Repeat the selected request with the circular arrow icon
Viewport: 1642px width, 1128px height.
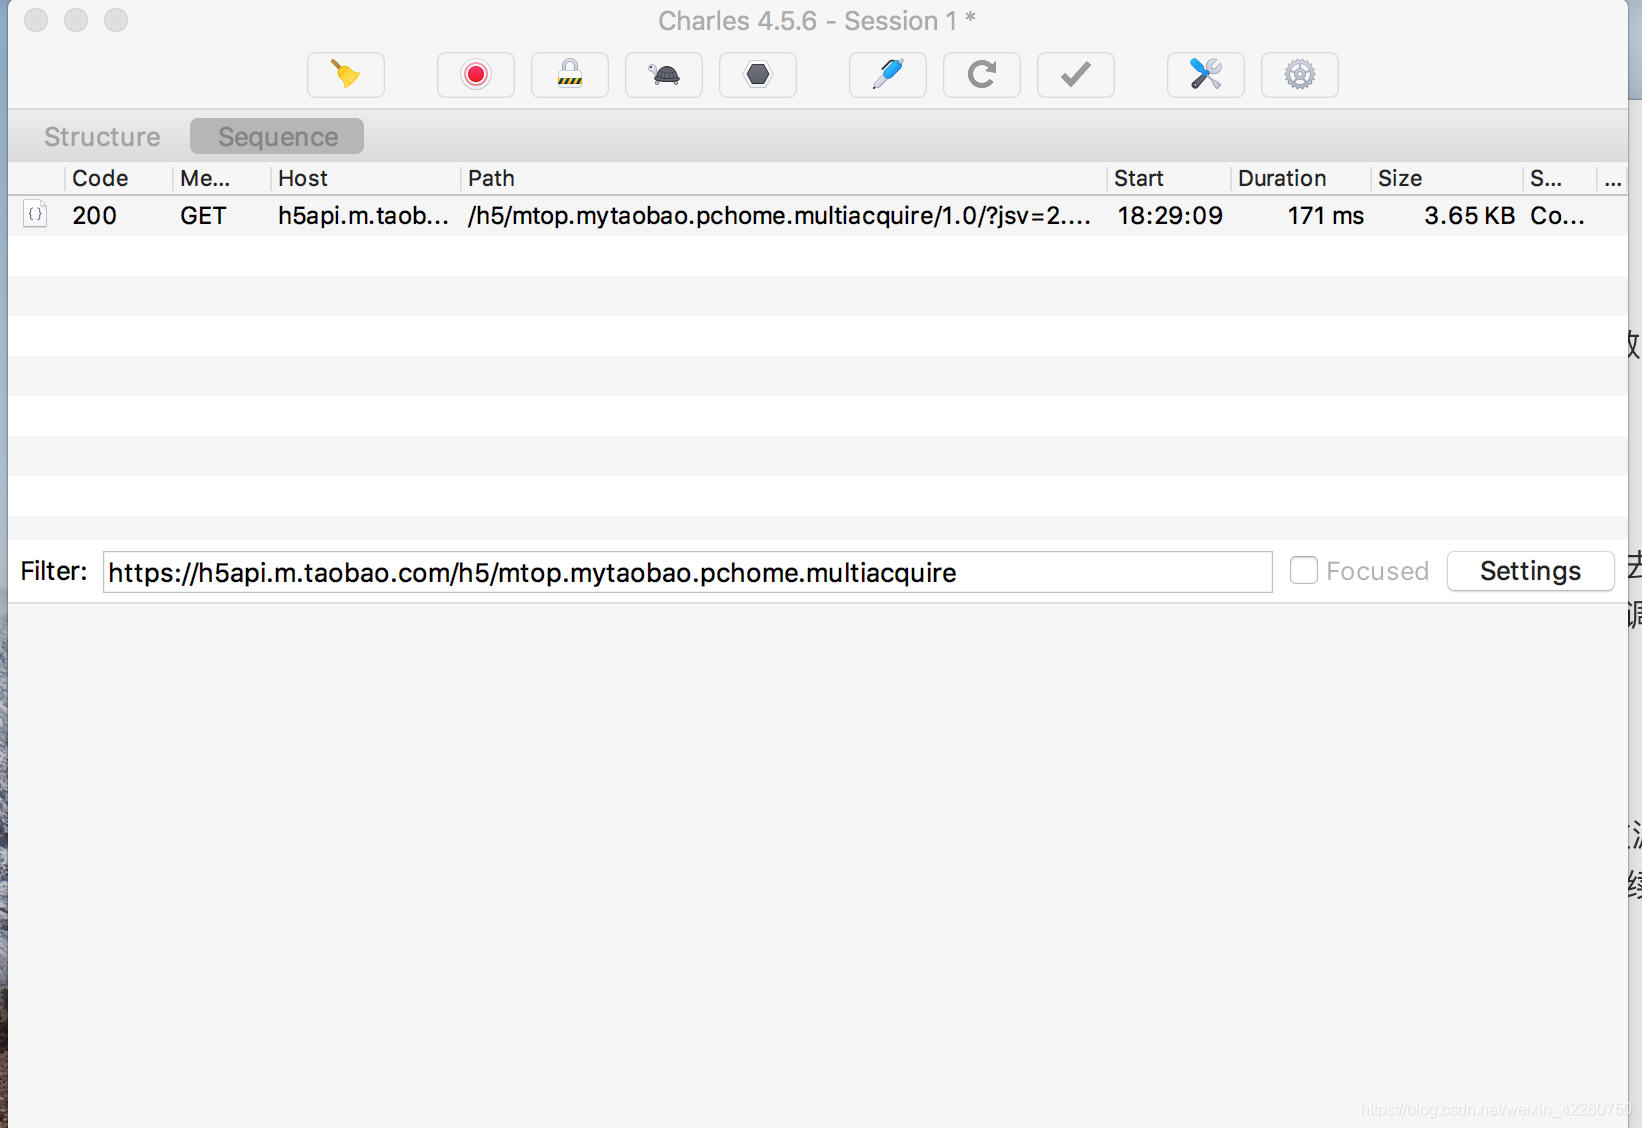[x=982, y=75]
